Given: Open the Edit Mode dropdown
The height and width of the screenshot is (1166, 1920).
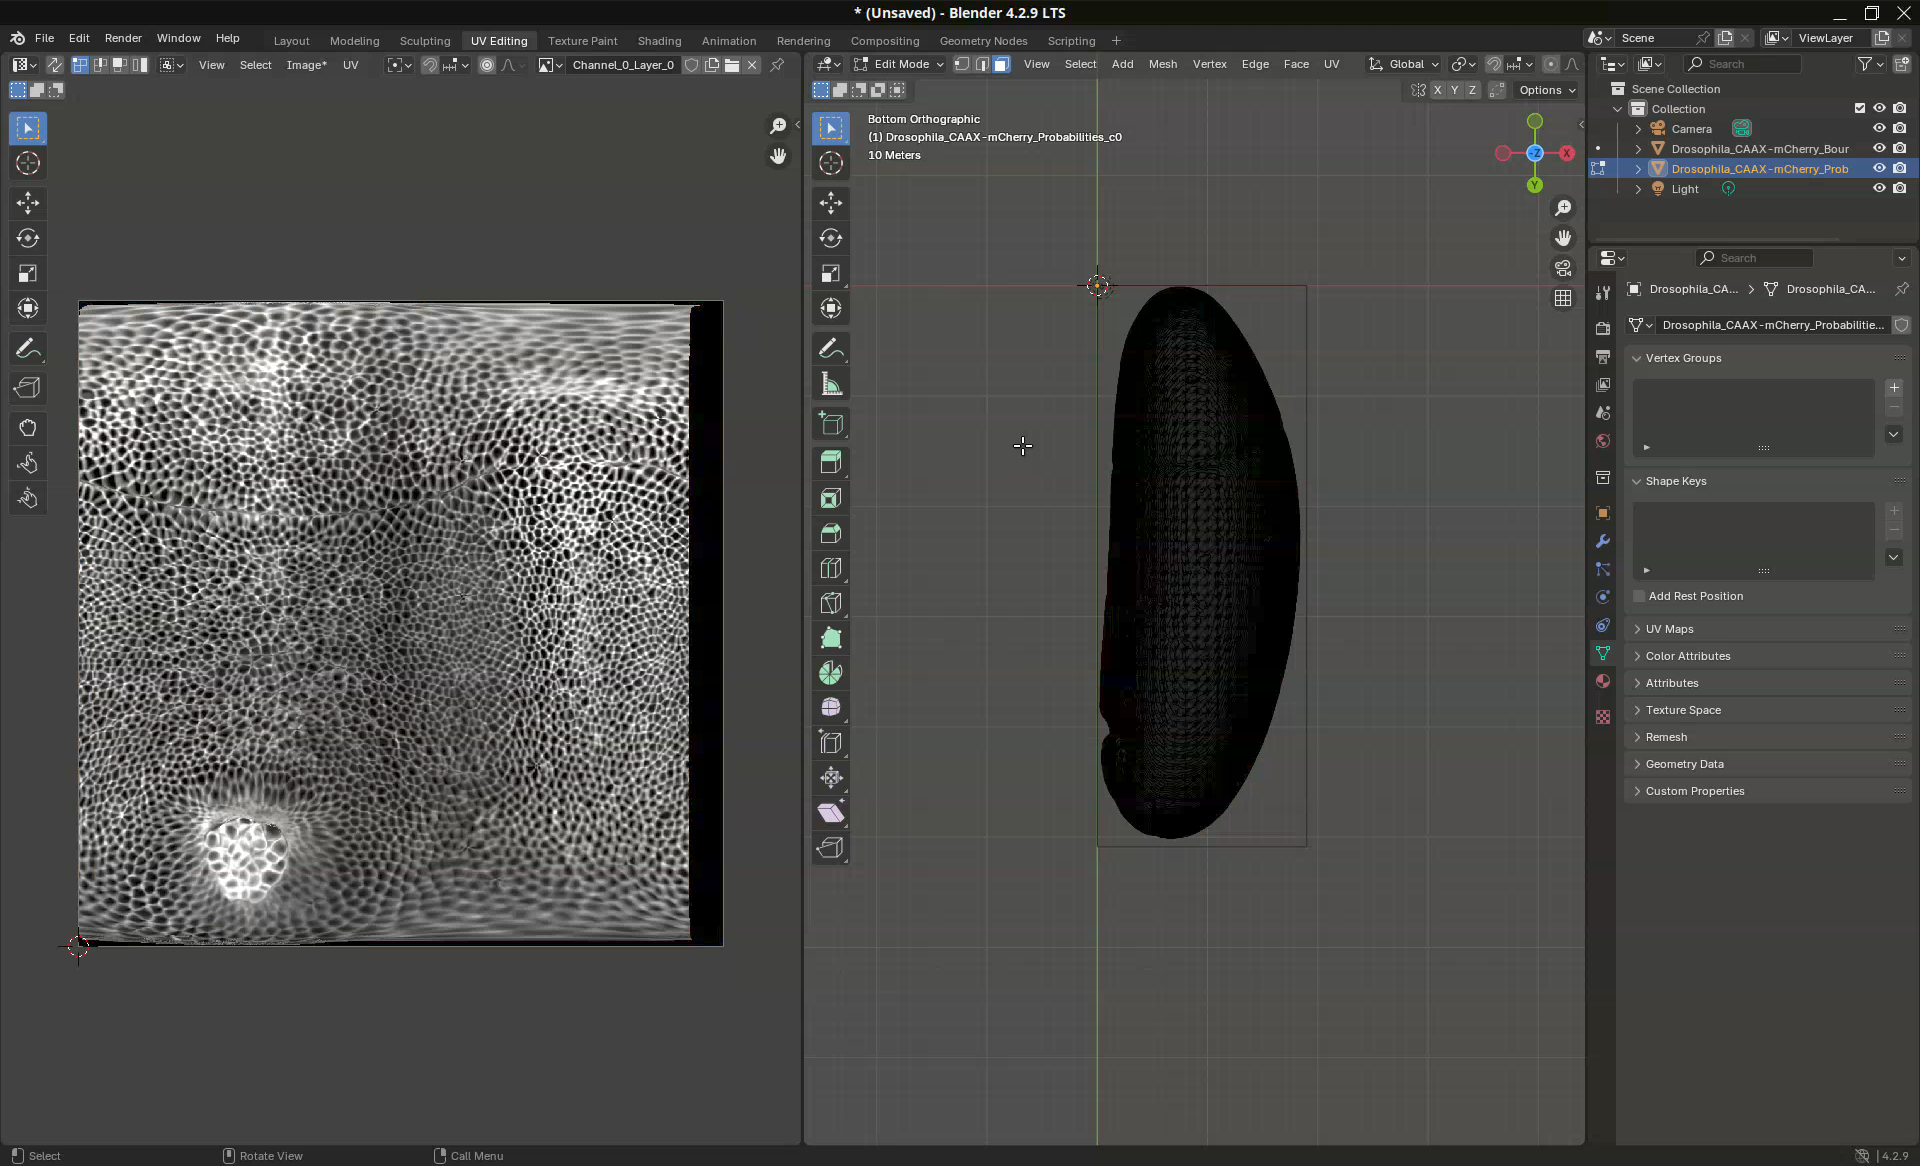Looking at the screenshot, I should coord(898,64).
